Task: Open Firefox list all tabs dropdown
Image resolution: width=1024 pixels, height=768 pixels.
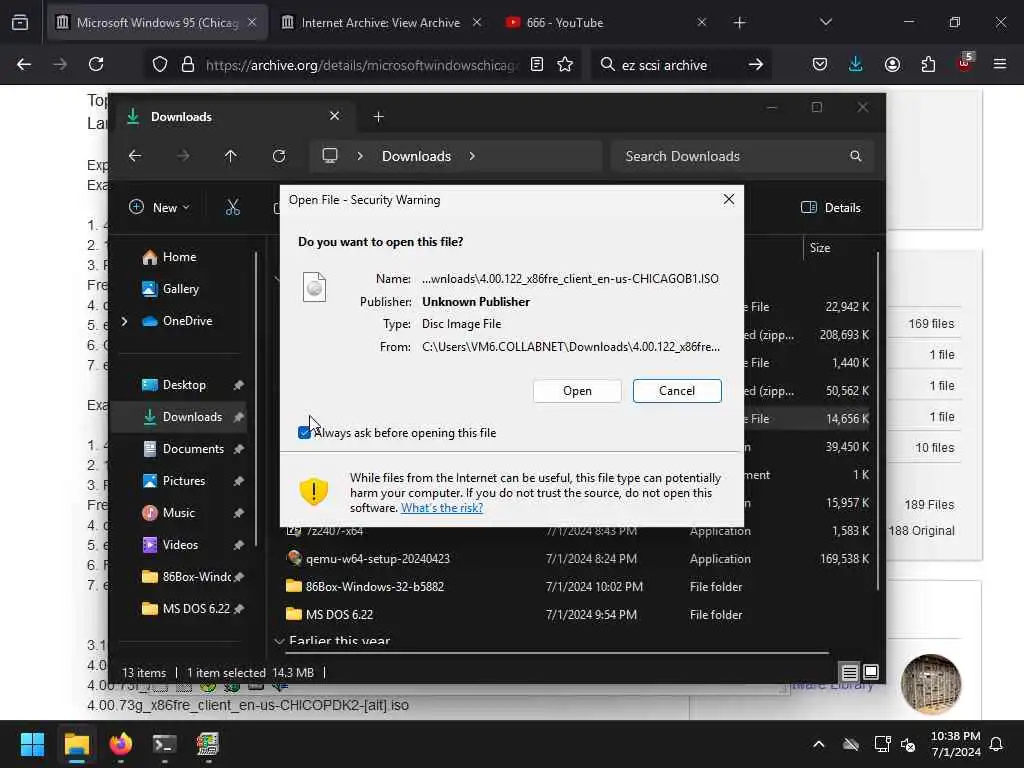Action: click(825, 23)
